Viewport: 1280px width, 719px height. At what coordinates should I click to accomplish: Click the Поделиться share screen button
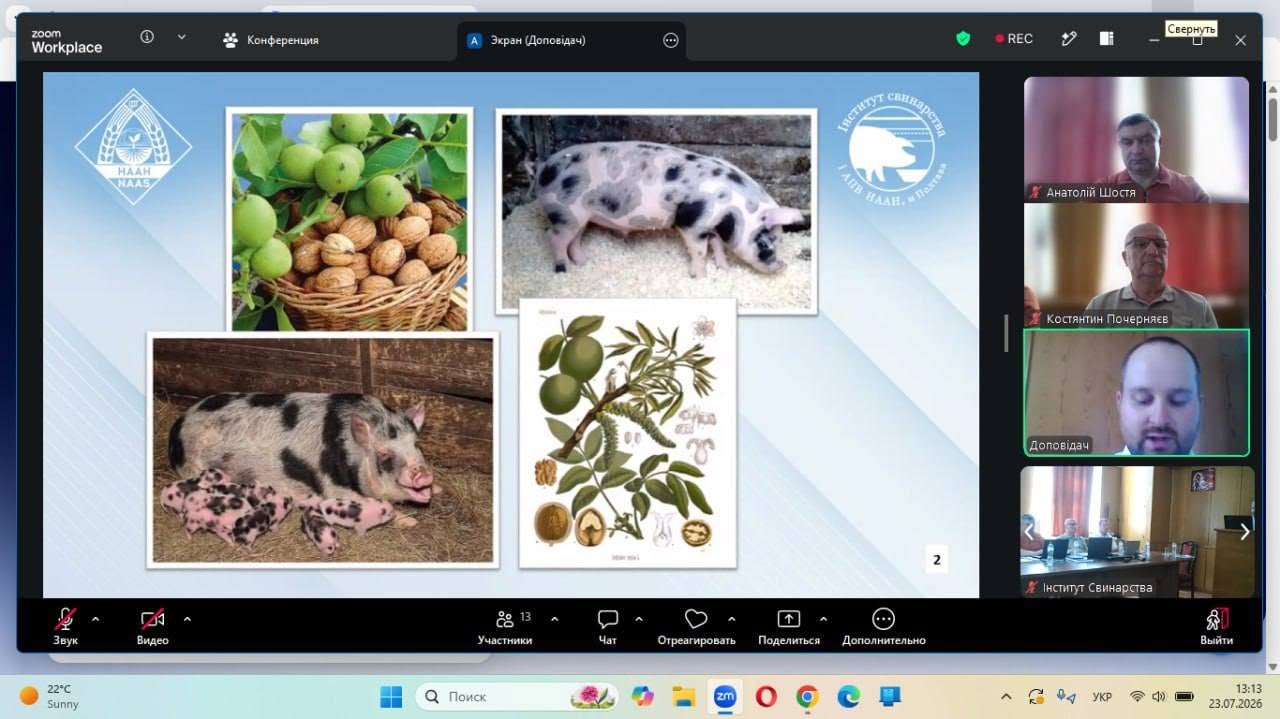point(789,626)
